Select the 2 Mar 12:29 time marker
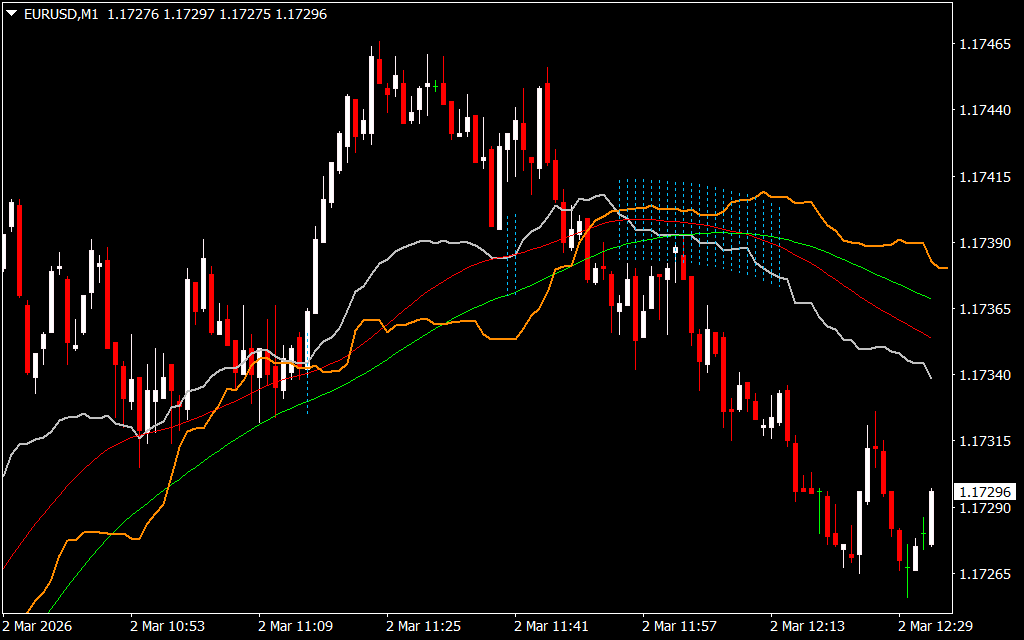Viewport: 1024px width, 640px height. tap(935, 626)
